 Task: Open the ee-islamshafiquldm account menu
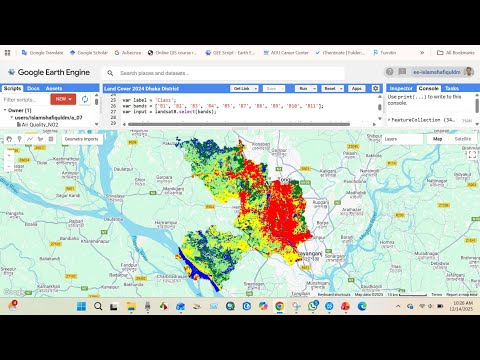click(443, 72)
